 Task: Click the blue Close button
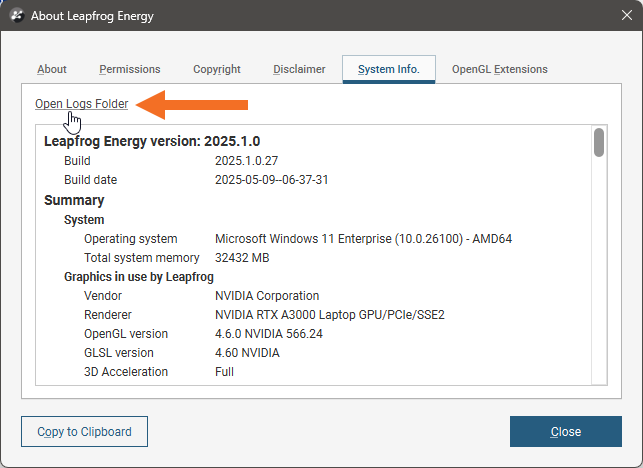coord(565,431)
